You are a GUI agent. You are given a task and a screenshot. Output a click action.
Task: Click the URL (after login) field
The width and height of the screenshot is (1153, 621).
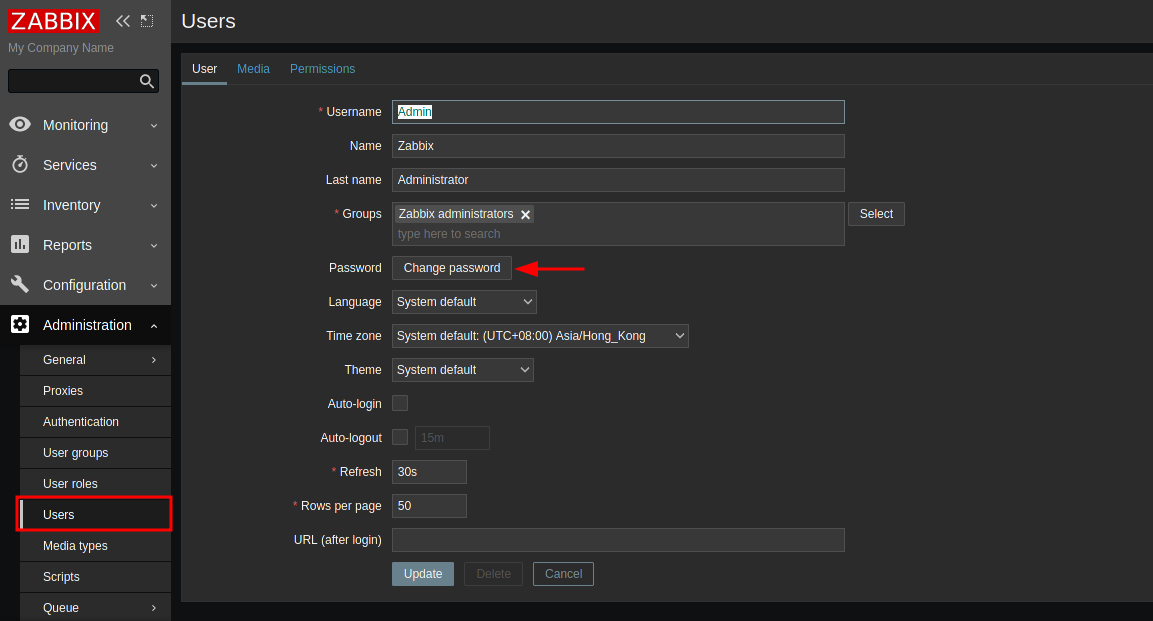tap(618, 539)
